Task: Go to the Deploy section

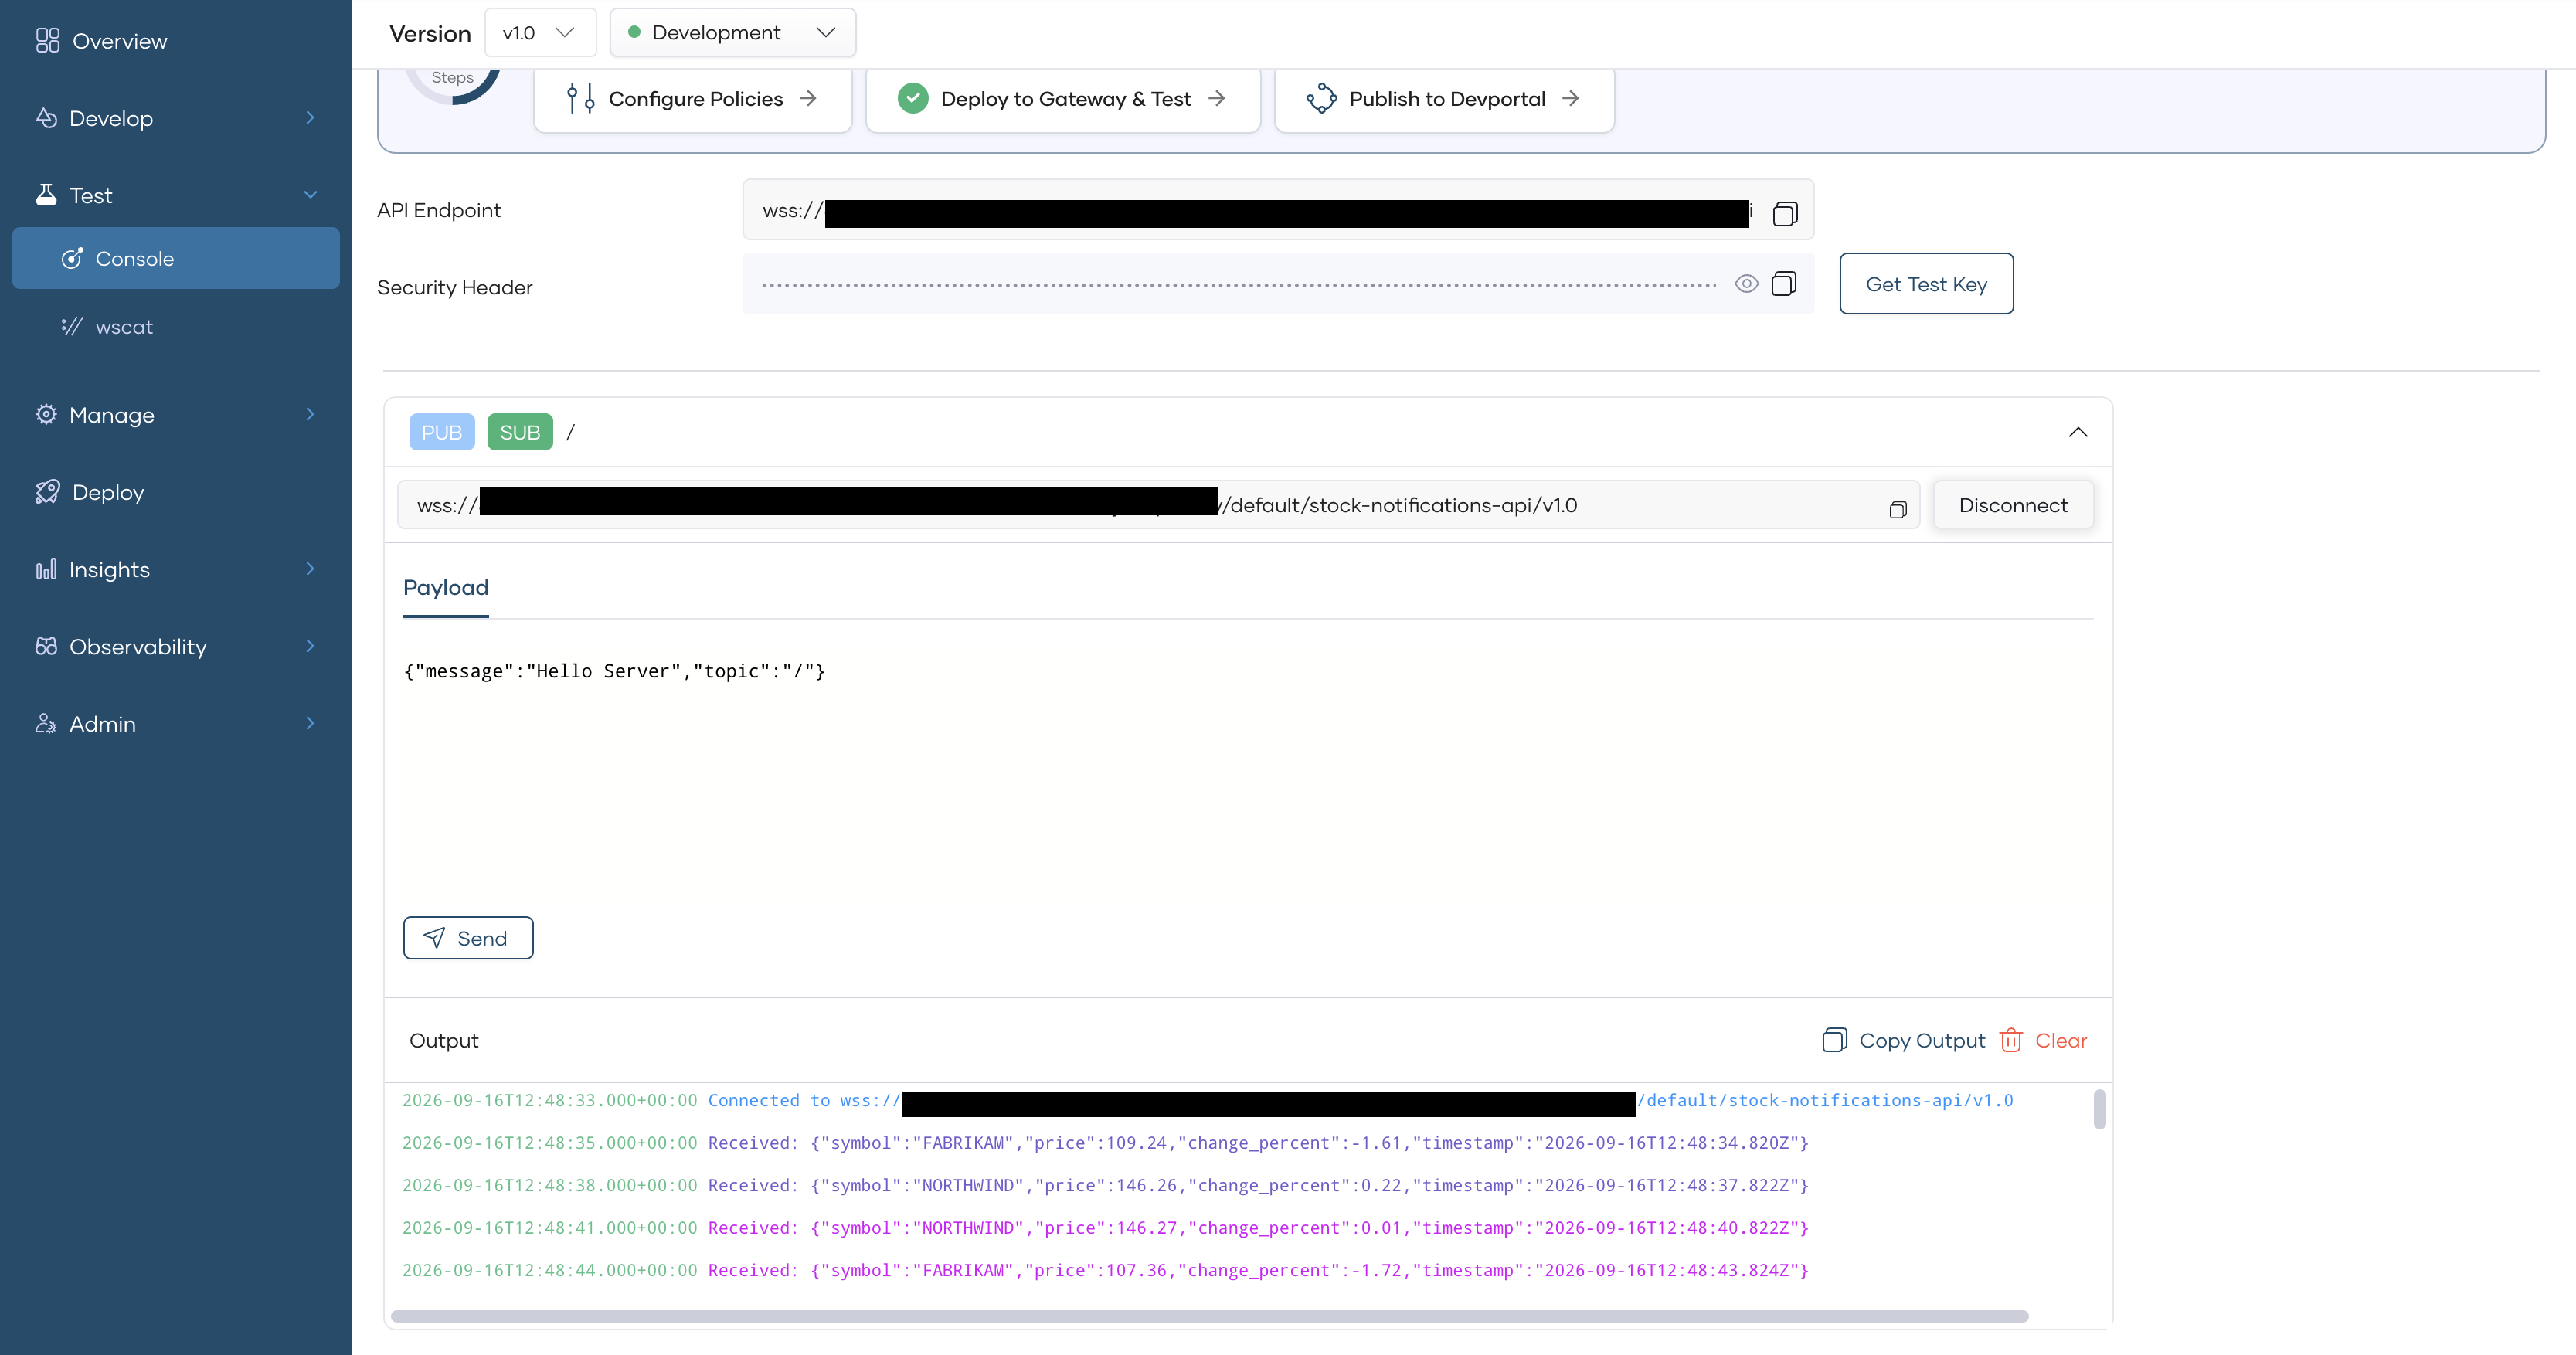Action: (x=176, y=492)
